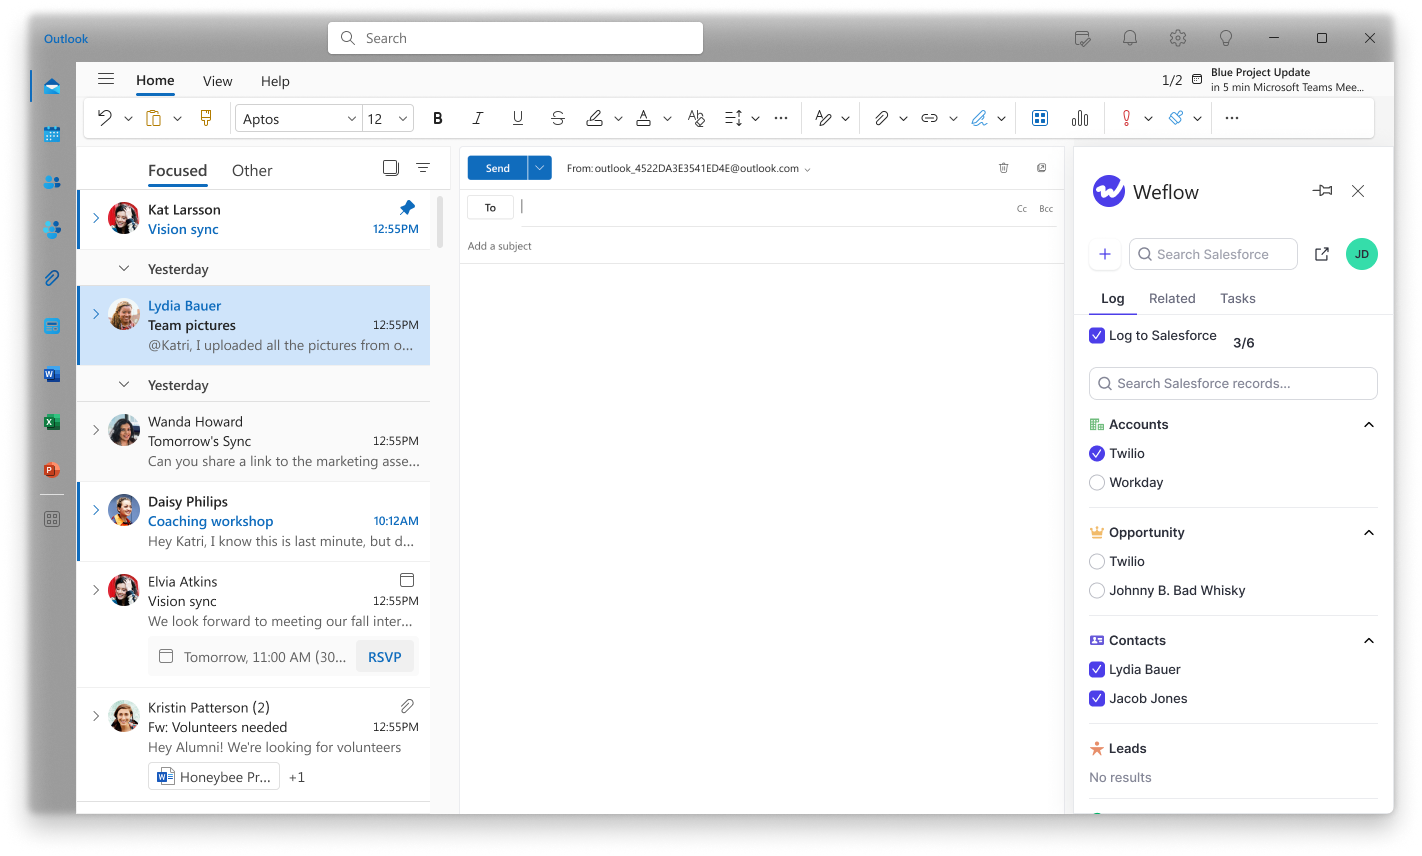Open the Word app in sidebar

pyautogui.click(x=52, y=374)
